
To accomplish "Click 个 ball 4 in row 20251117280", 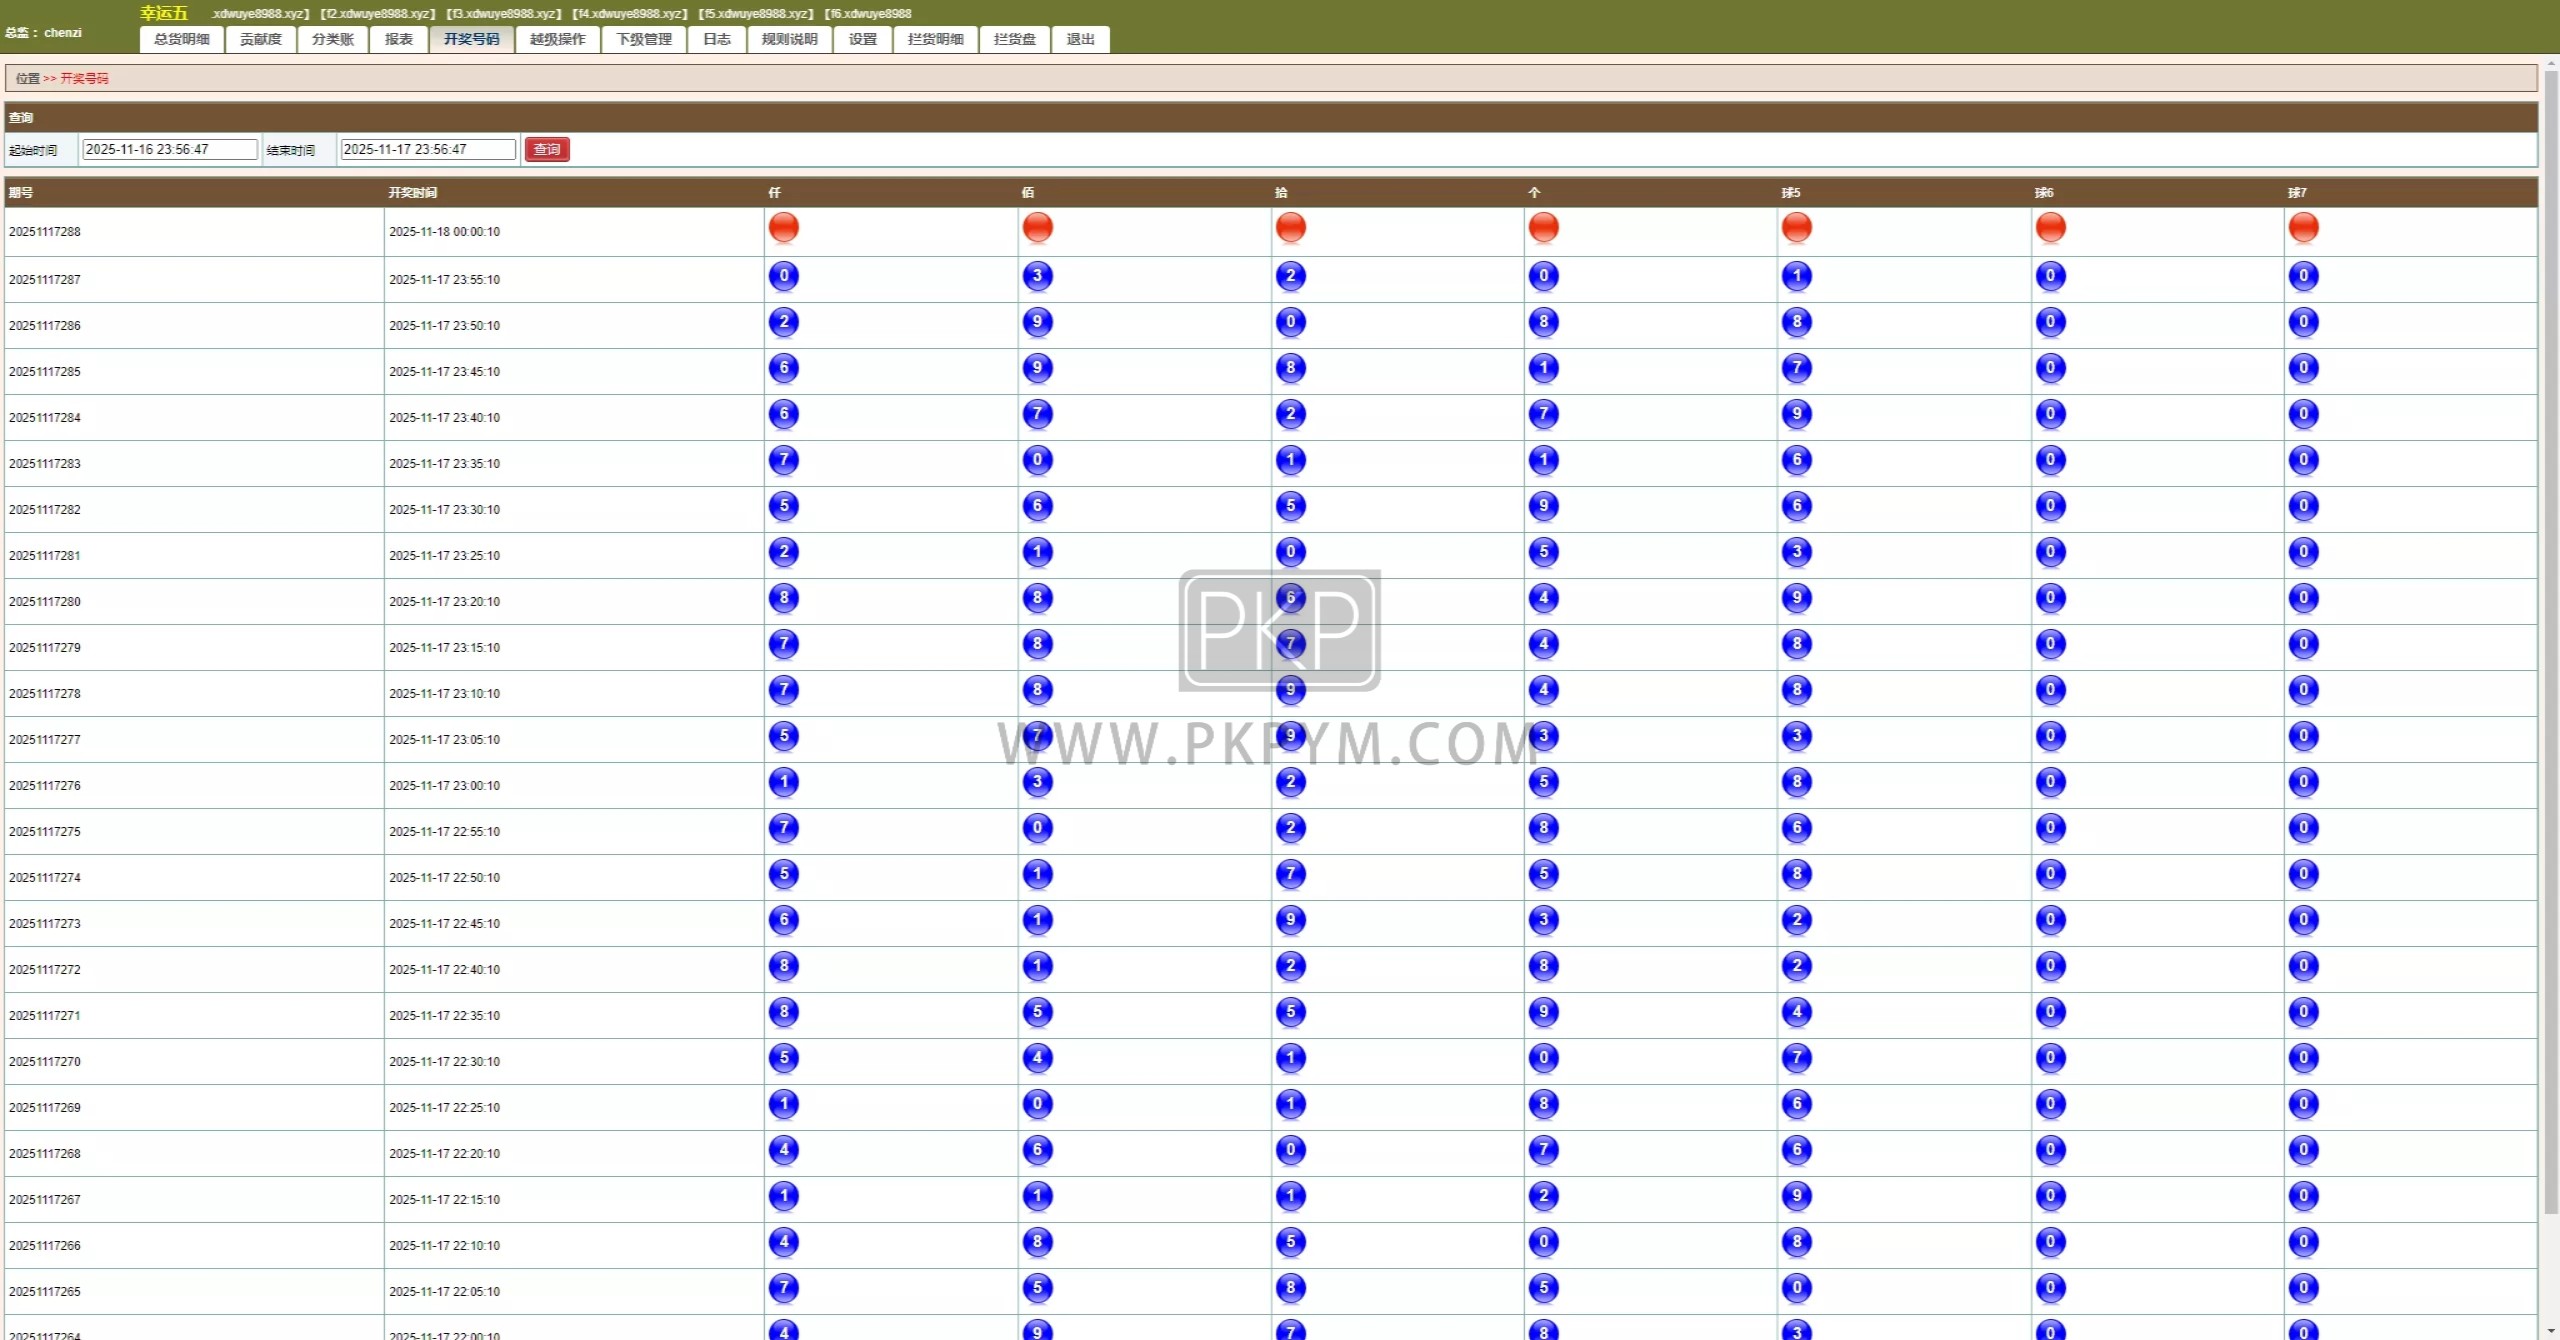I will tap(1544, 598).
